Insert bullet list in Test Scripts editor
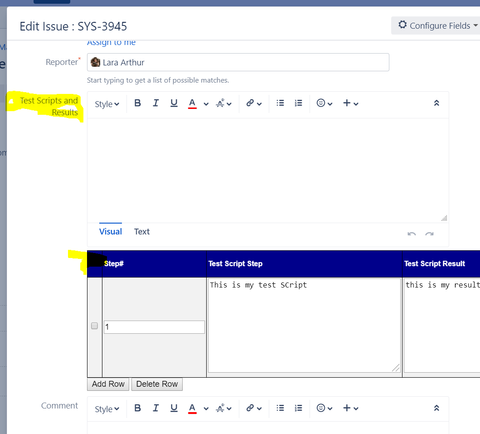Image resolution: width=480 pixels, height=434 pixels. click(x=280, y=103)
